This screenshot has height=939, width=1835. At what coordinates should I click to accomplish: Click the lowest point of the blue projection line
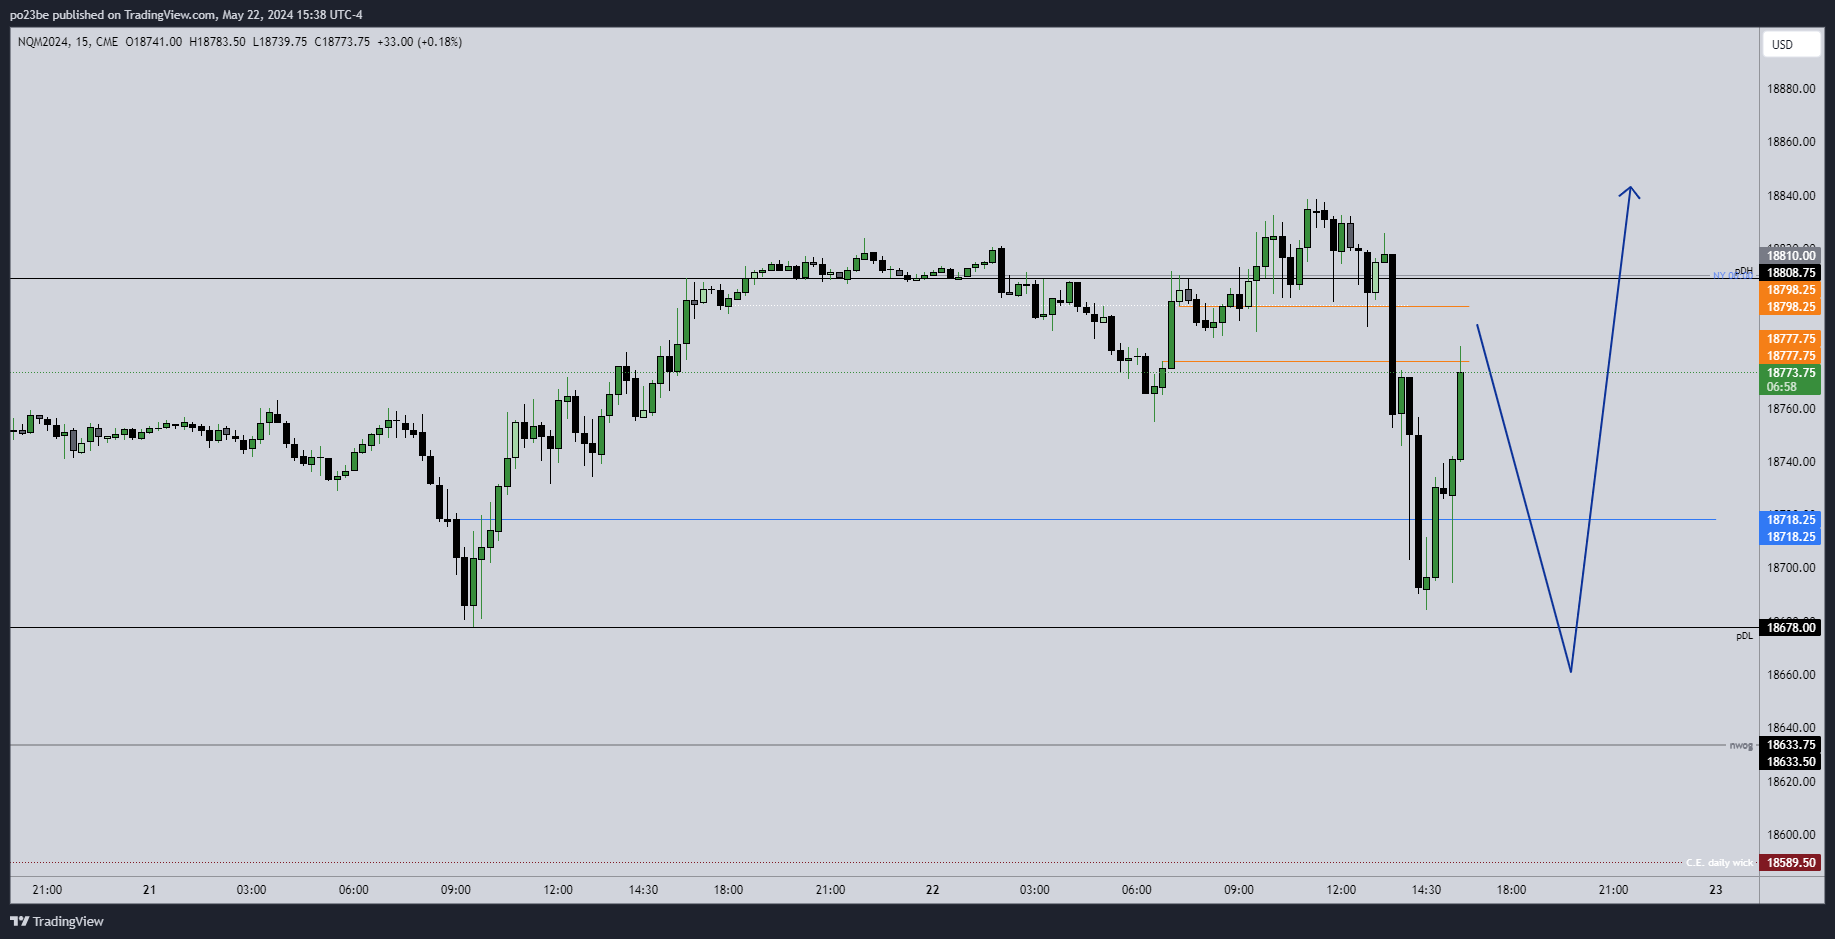[x=1571, y=671]
